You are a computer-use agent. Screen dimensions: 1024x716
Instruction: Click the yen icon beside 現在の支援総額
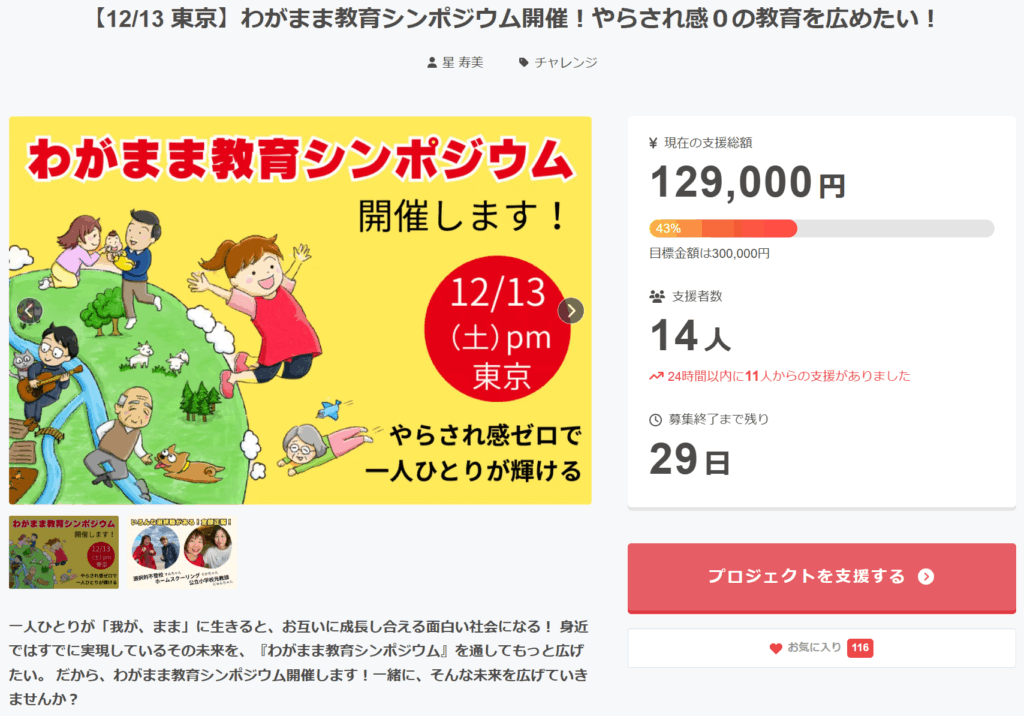click(654, 143)
